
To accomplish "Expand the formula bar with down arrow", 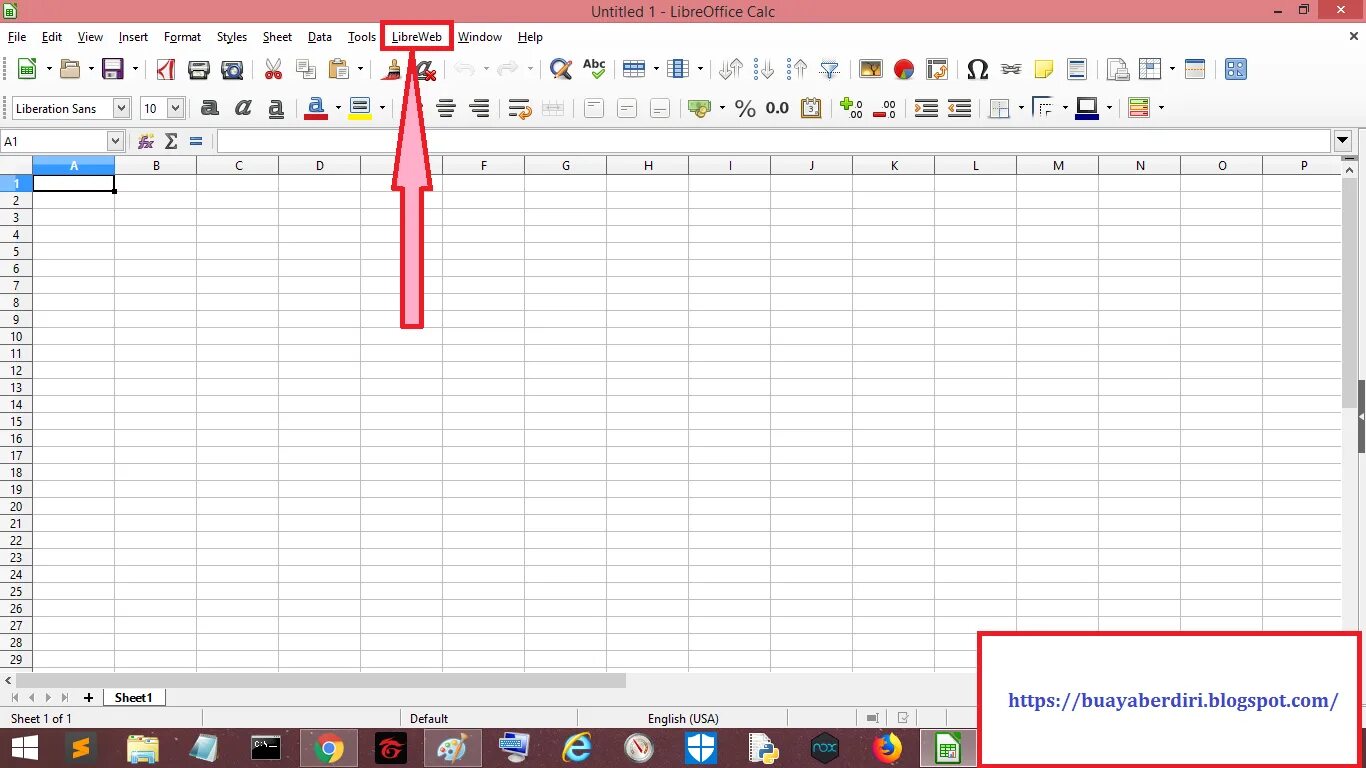I will (1343, 142).
